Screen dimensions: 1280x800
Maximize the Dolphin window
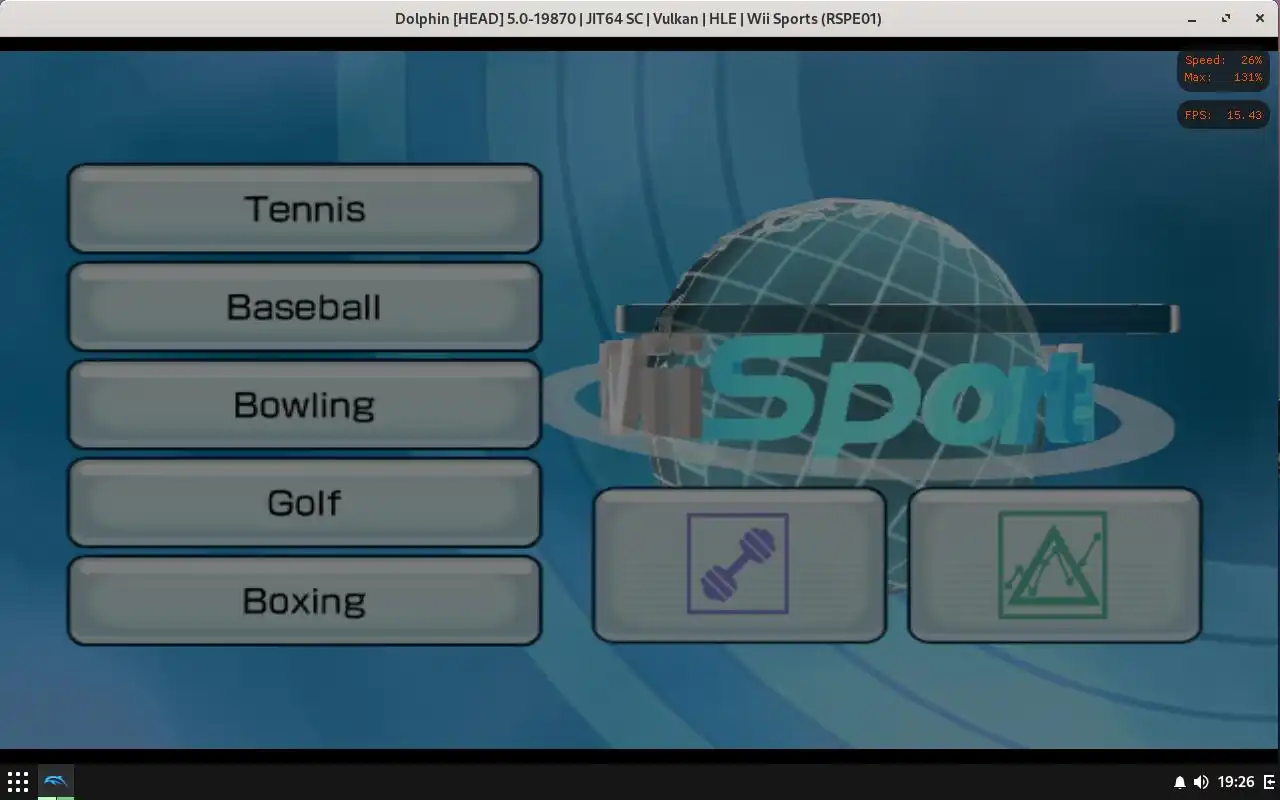coord(1226,19)
